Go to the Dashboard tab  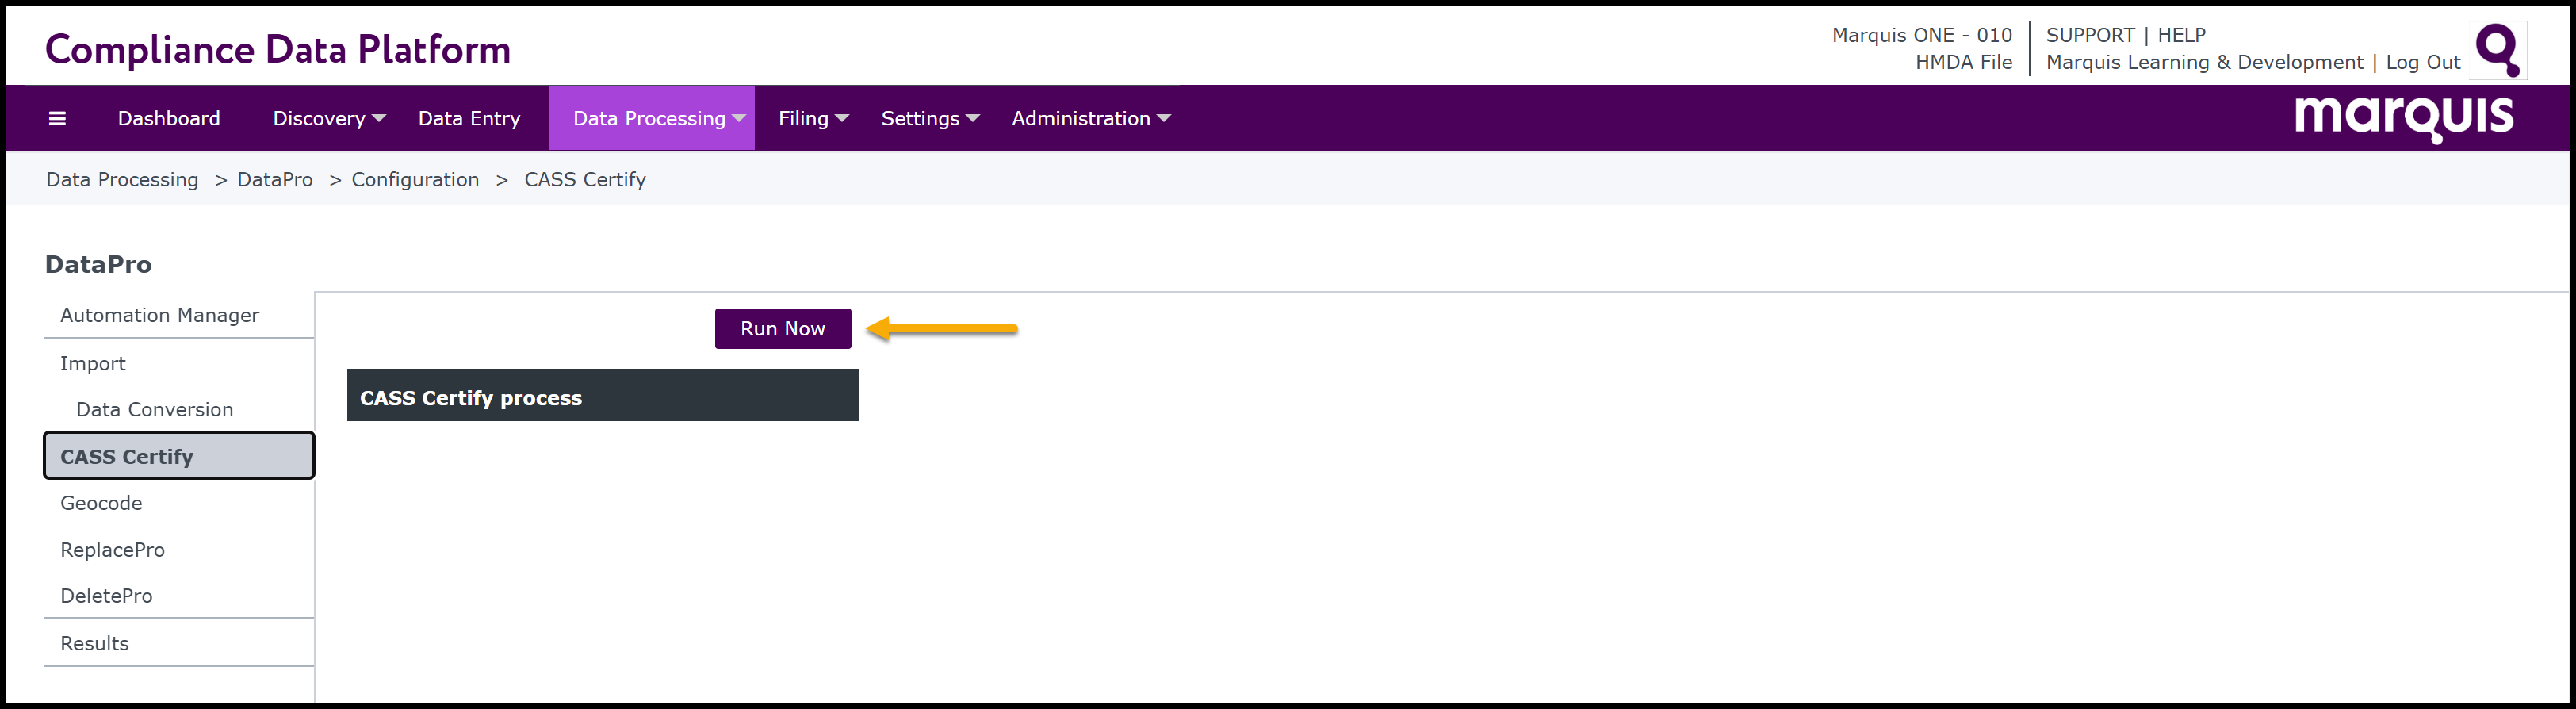pyautogui.click(x=169, y=119)
